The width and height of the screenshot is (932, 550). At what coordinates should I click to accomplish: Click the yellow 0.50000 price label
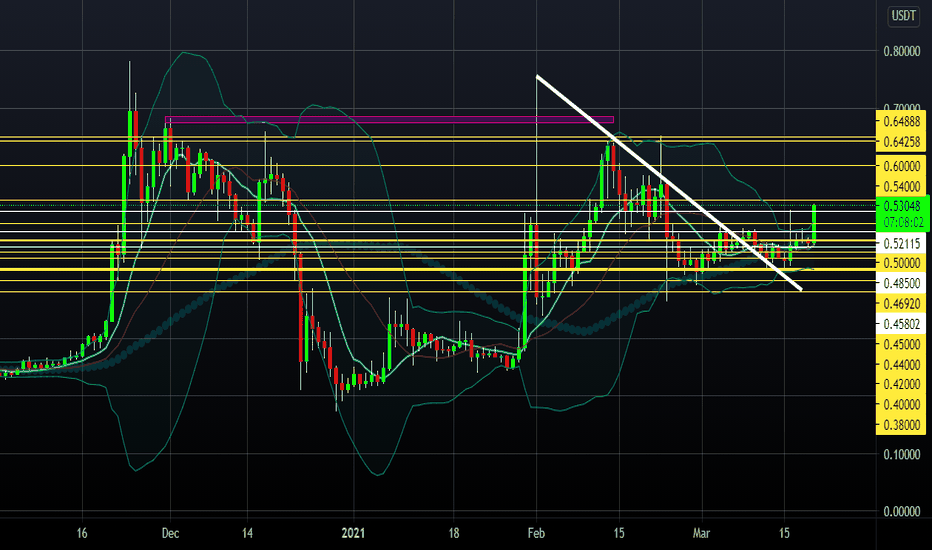pyautogui.click(x=901, y=263)
